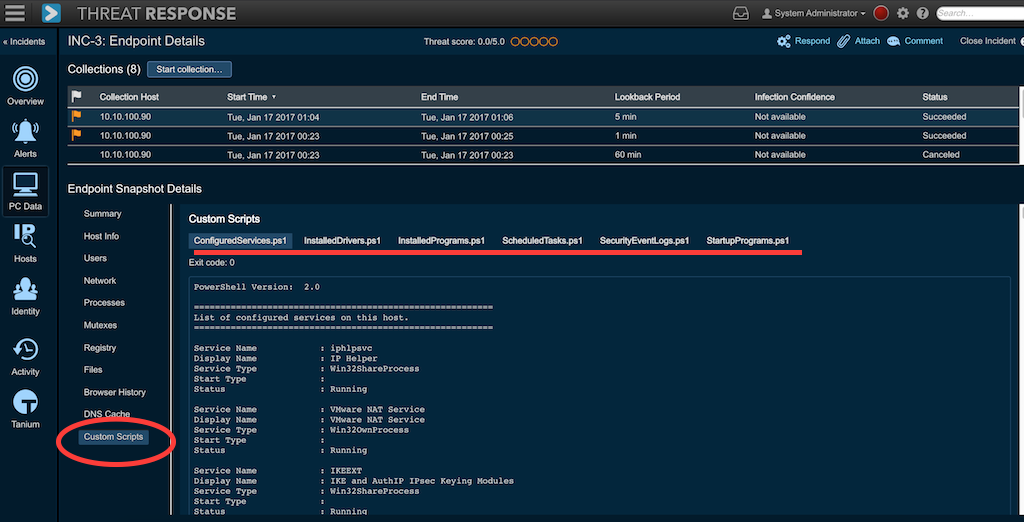The width and height of the screenshot is (1024, 522).
Task: Open Registry snapshot section
Action: [x=100, y=348]
